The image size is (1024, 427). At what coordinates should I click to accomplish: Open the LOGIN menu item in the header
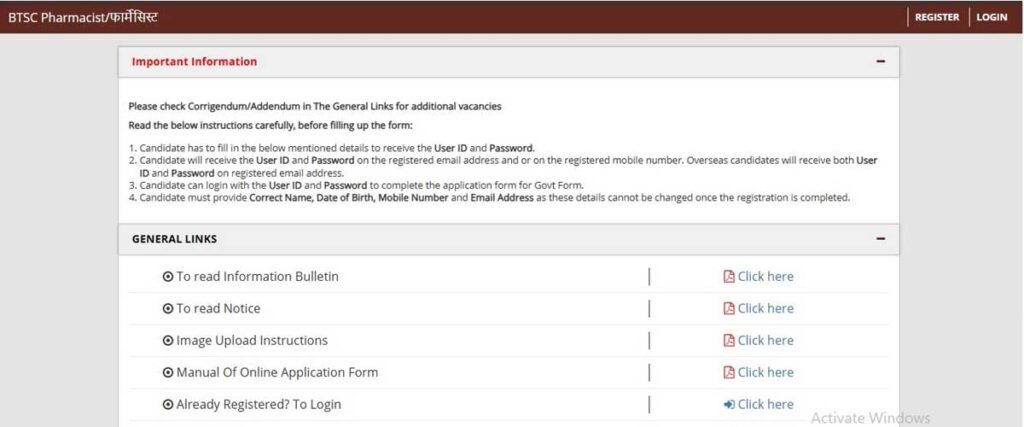click(991, 17)
